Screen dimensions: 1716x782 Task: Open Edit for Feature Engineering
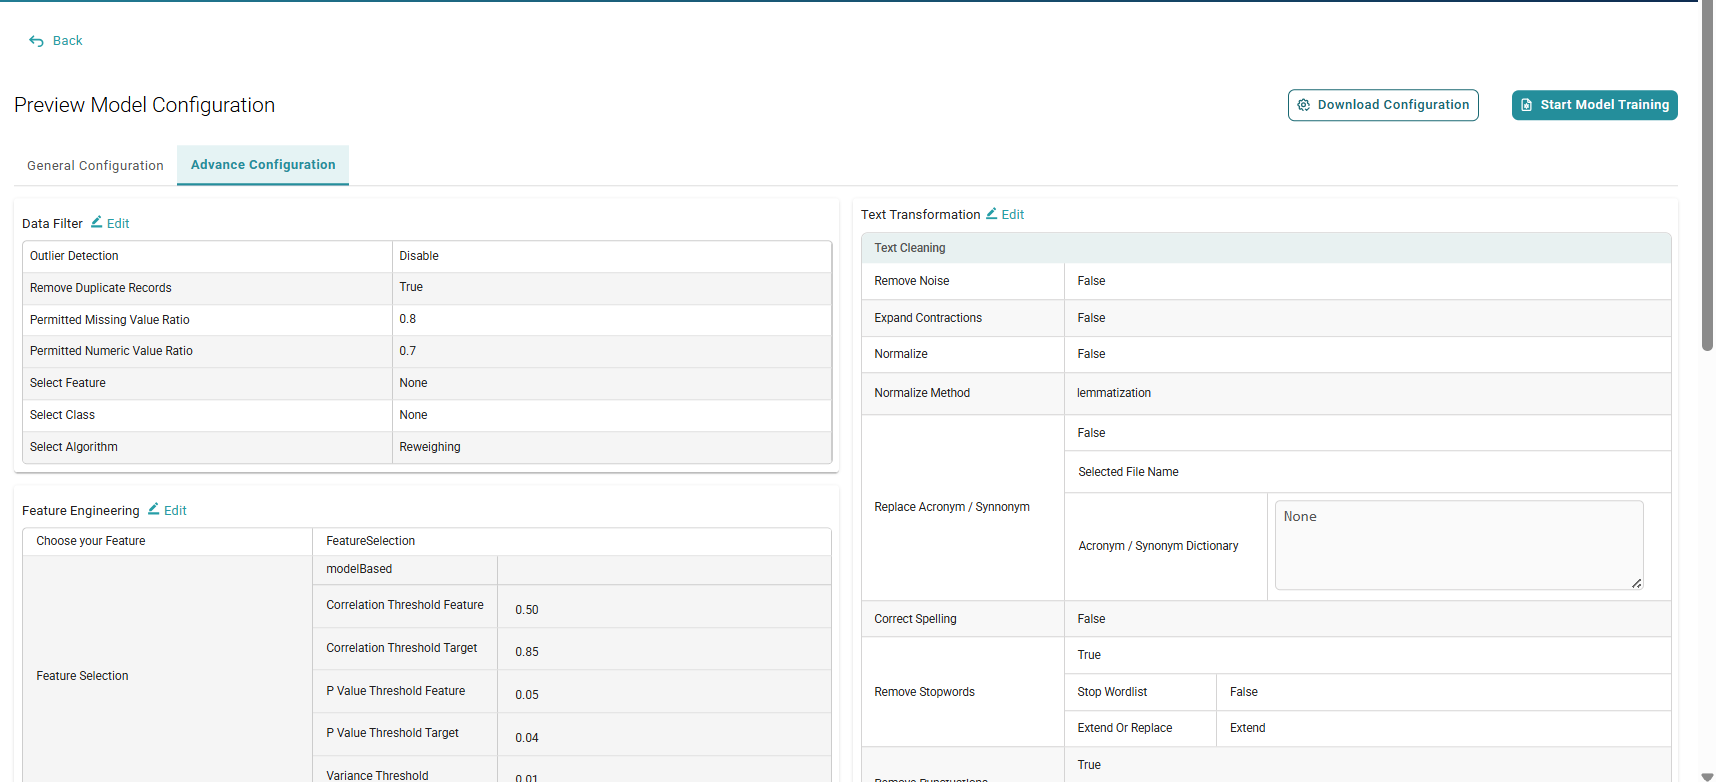click(x=168, y=510)
